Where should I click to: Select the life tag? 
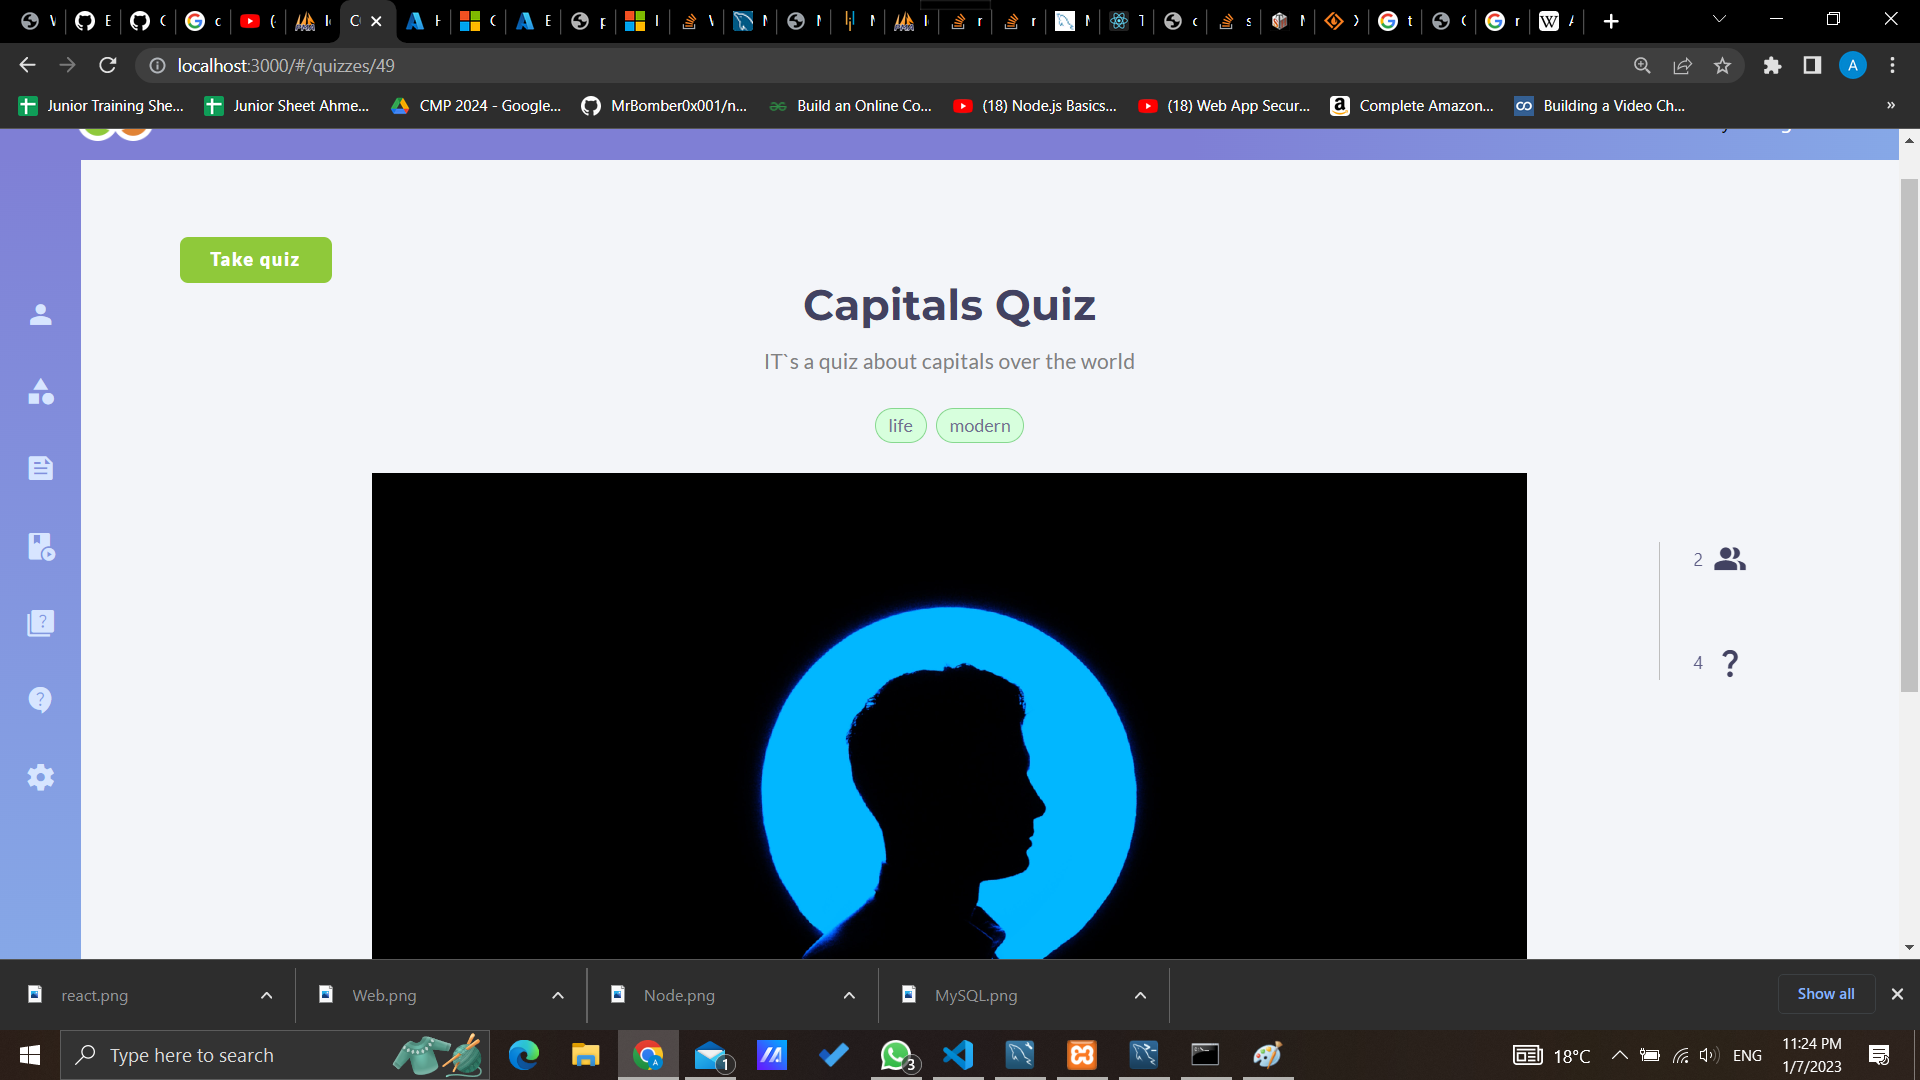(x=900, y=426)
